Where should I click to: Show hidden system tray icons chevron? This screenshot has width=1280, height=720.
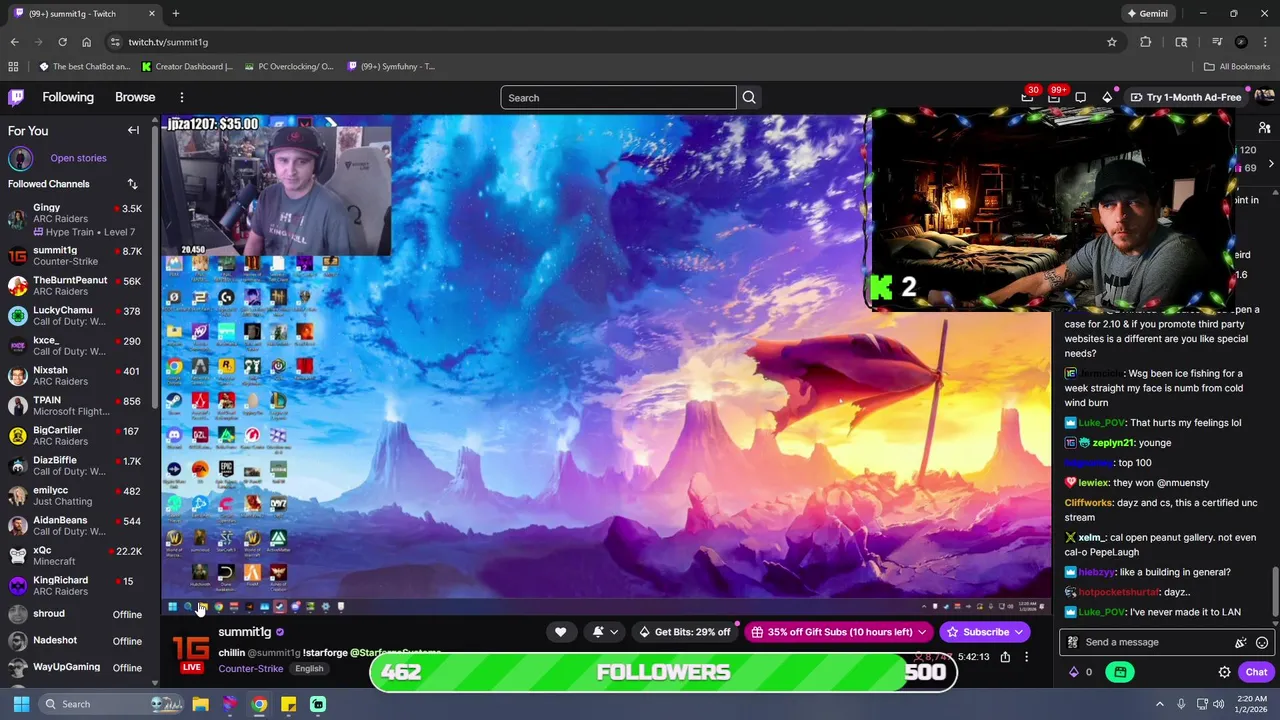tap(1160, 704)
